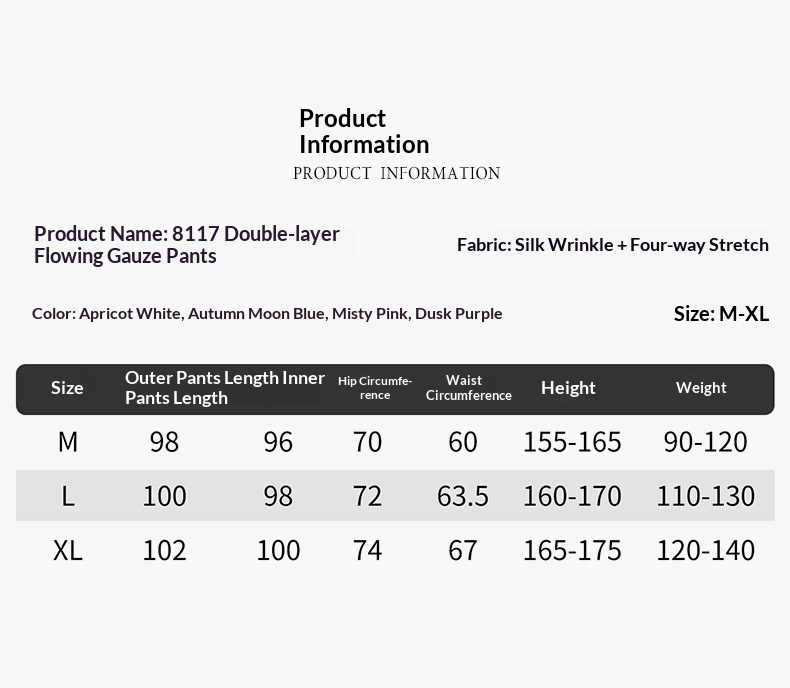Screen dimensions: 790x688
Task: Click the Waist Circumference column header
Action: click(469, 388)
